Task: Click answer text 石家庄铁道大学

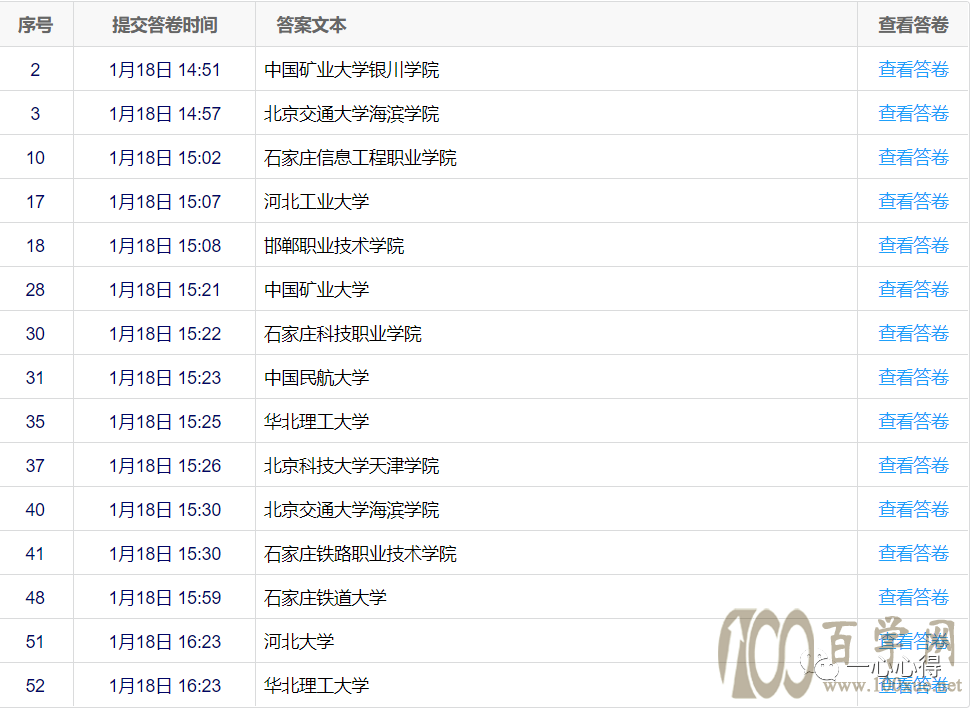Action: (325, 598)
